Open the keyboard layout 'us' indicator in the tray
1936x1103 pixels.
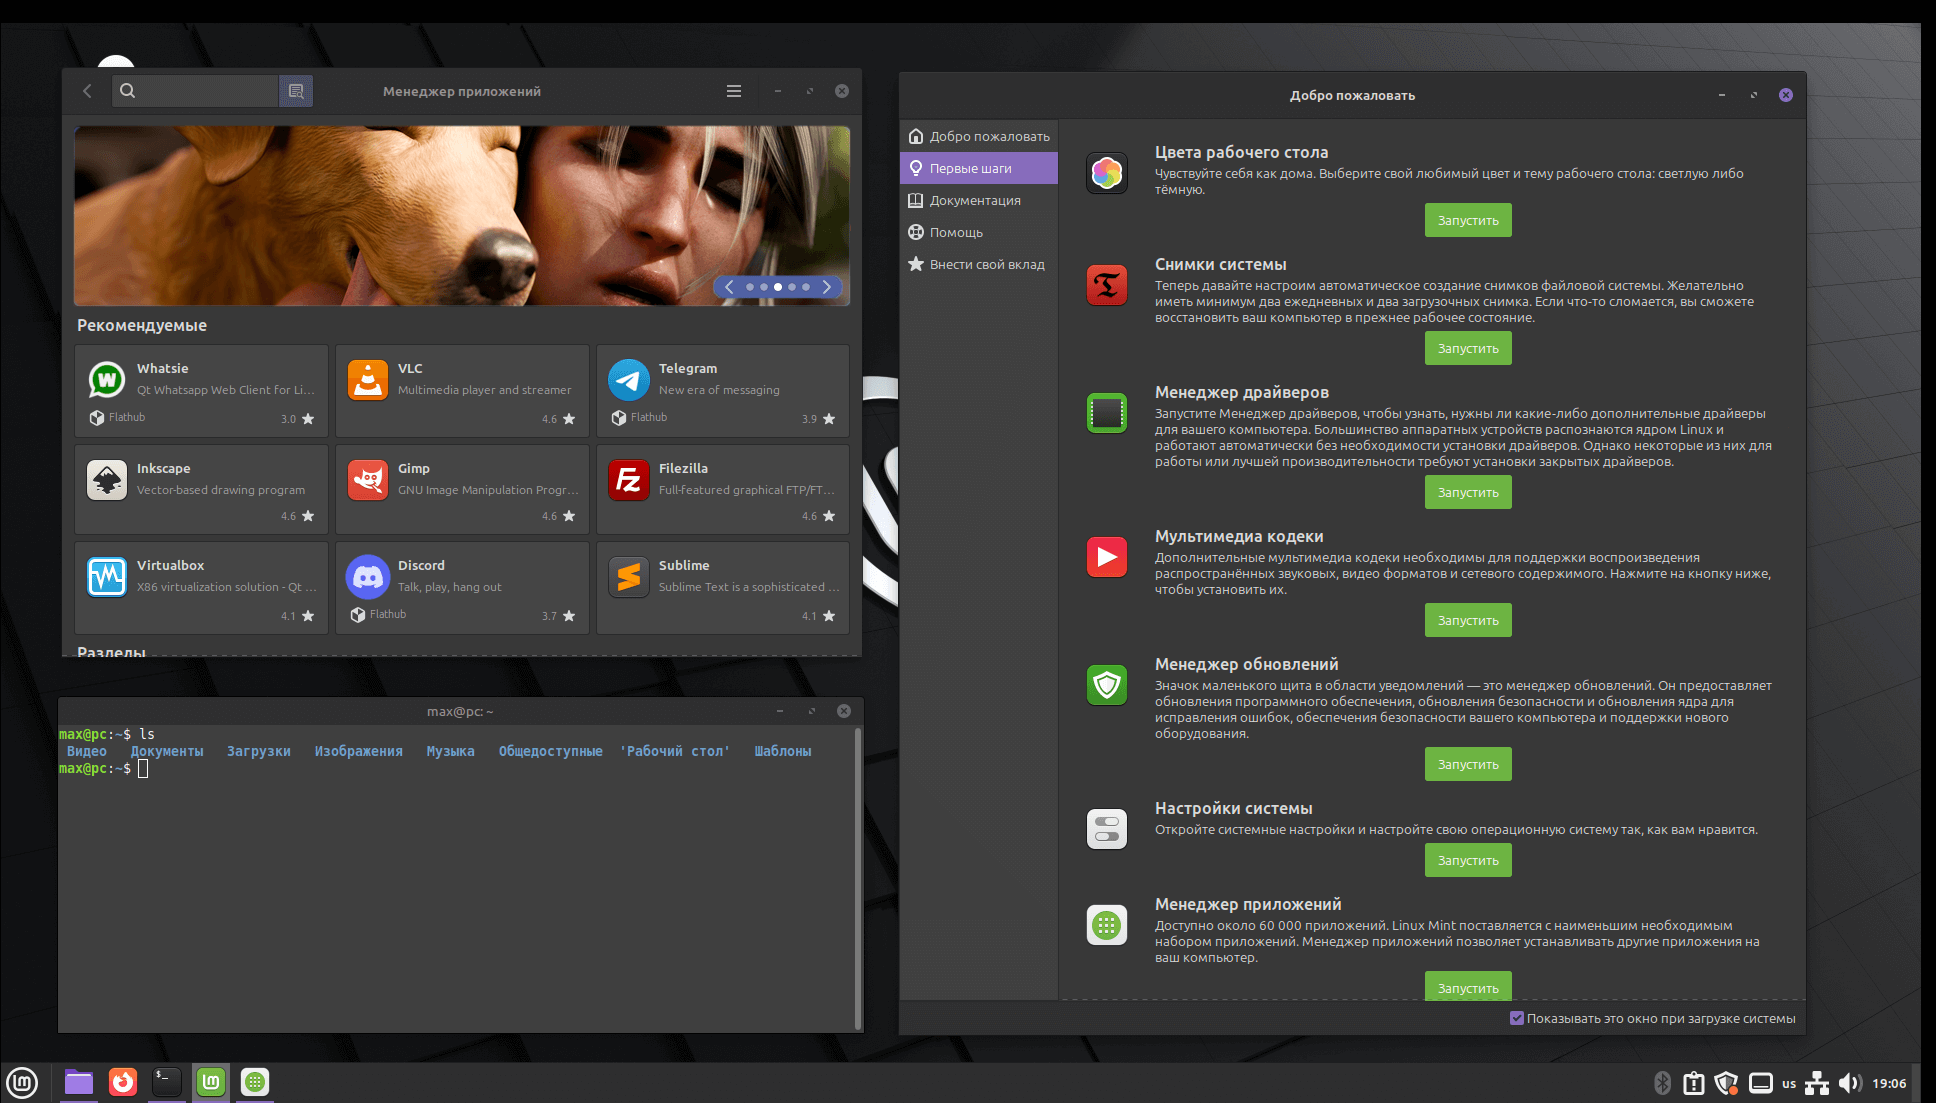(1789, 1083)
